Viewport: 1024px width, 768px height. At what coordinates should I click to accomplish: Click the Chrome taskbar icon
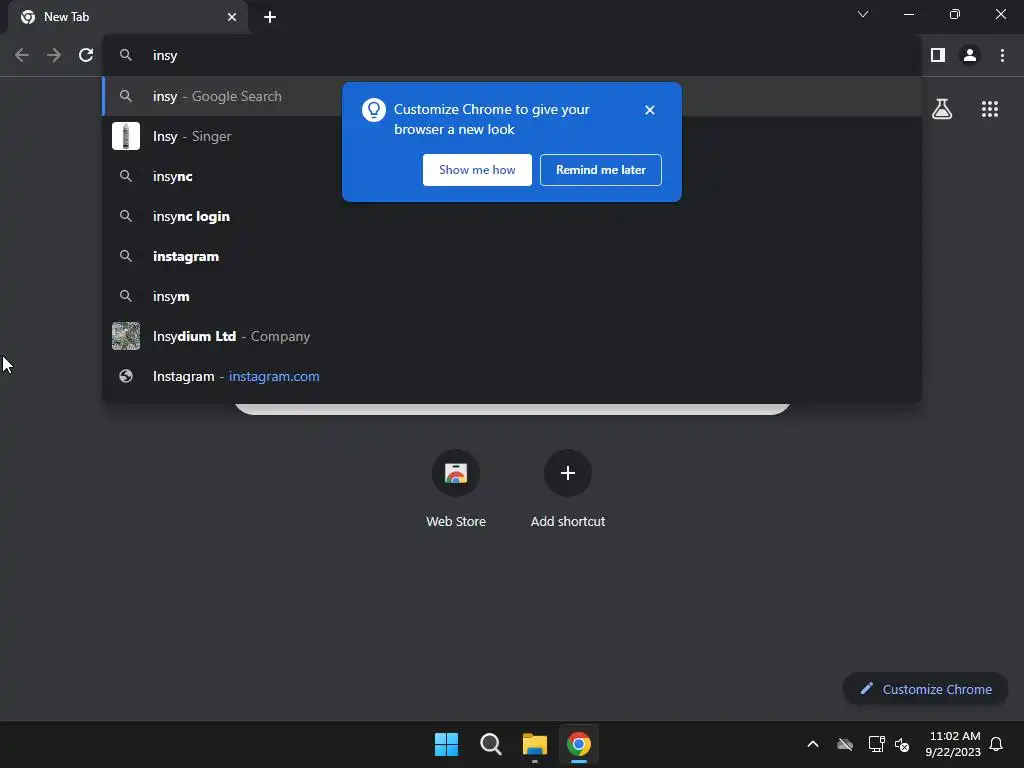[x=579, y=744]
